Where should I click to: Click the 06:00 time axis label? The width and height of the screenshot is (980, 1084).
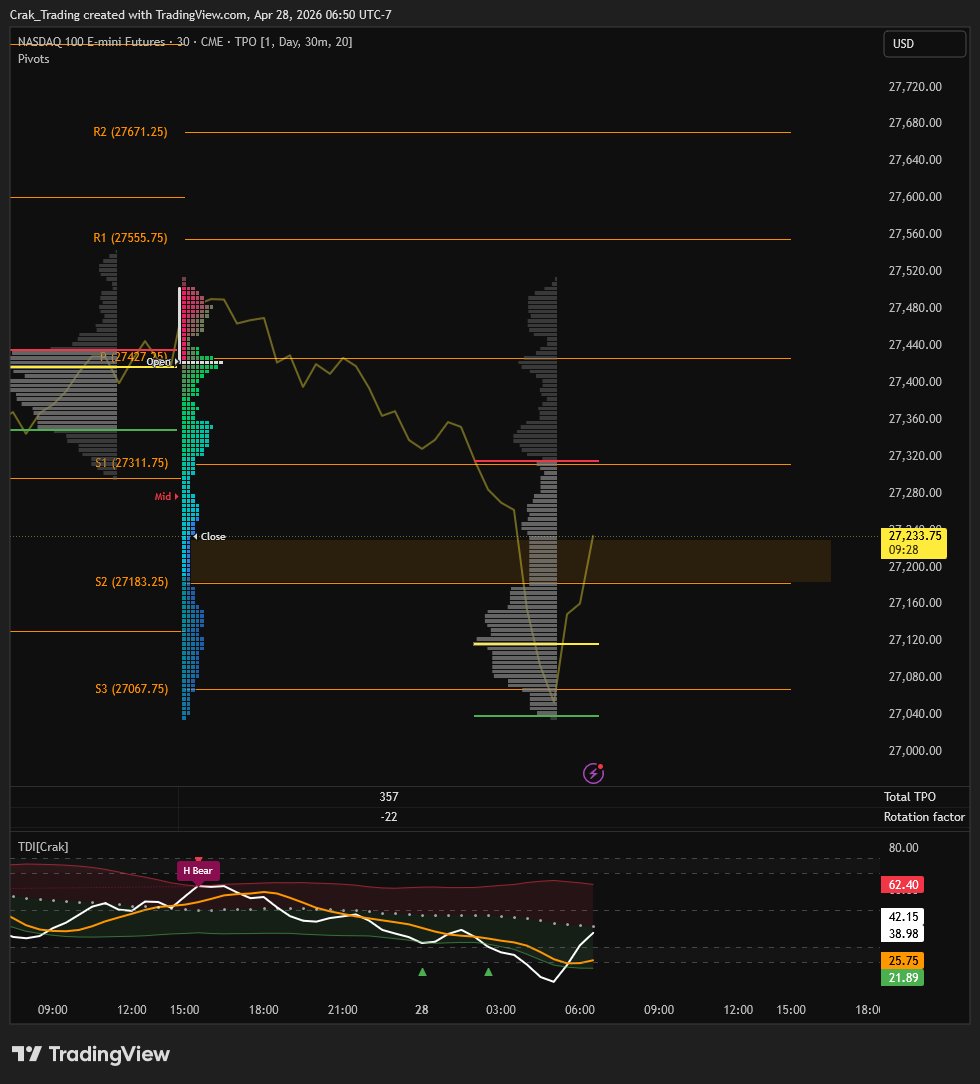tap(579, 1009)
